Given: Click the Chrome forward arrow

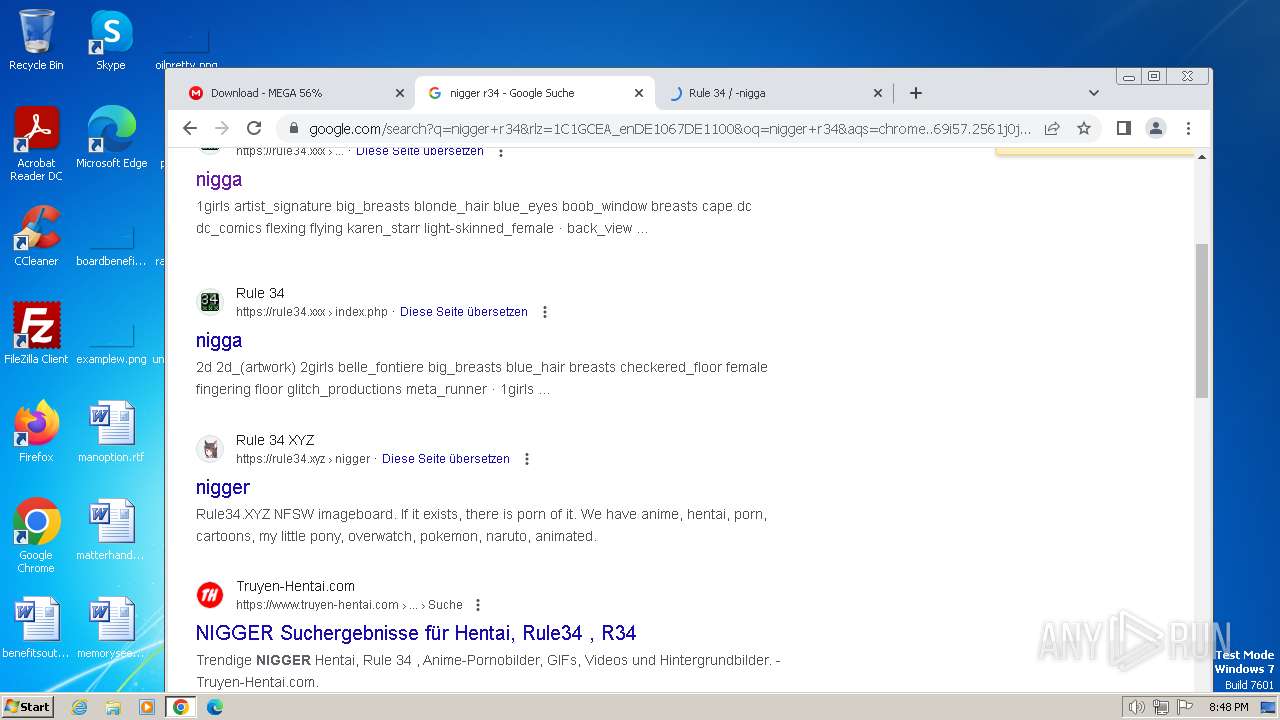Looking at the screenshot, I should click(x=222, y=128).
